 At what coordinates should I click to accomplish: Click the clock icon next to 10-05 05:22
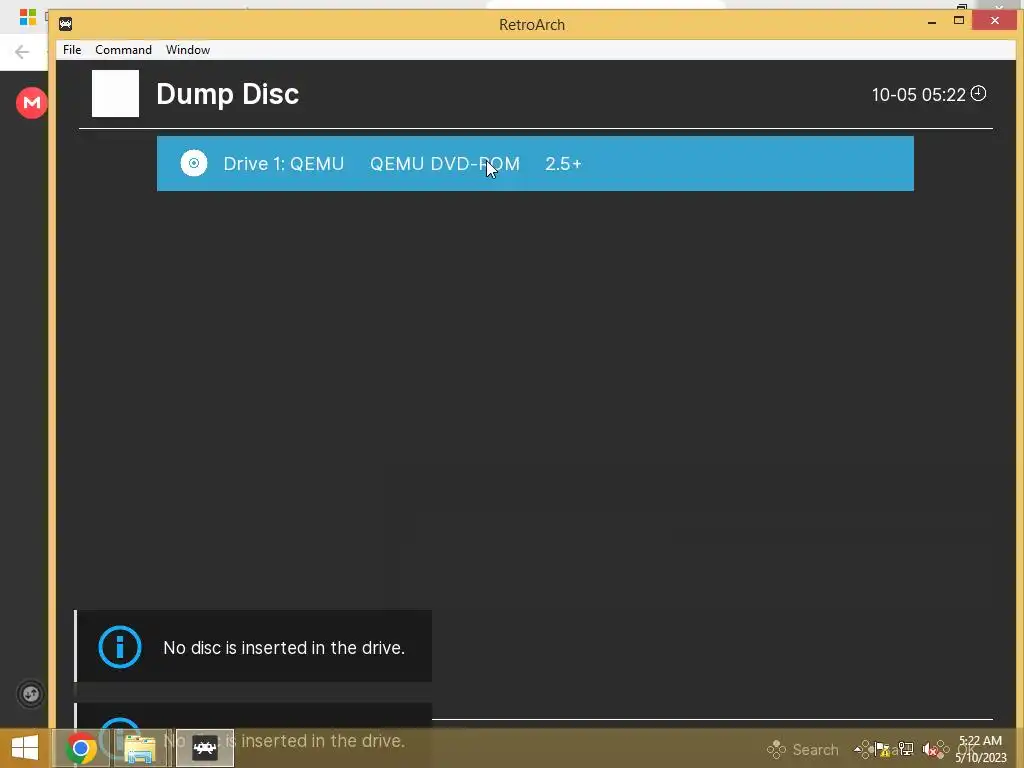(978, 93)
